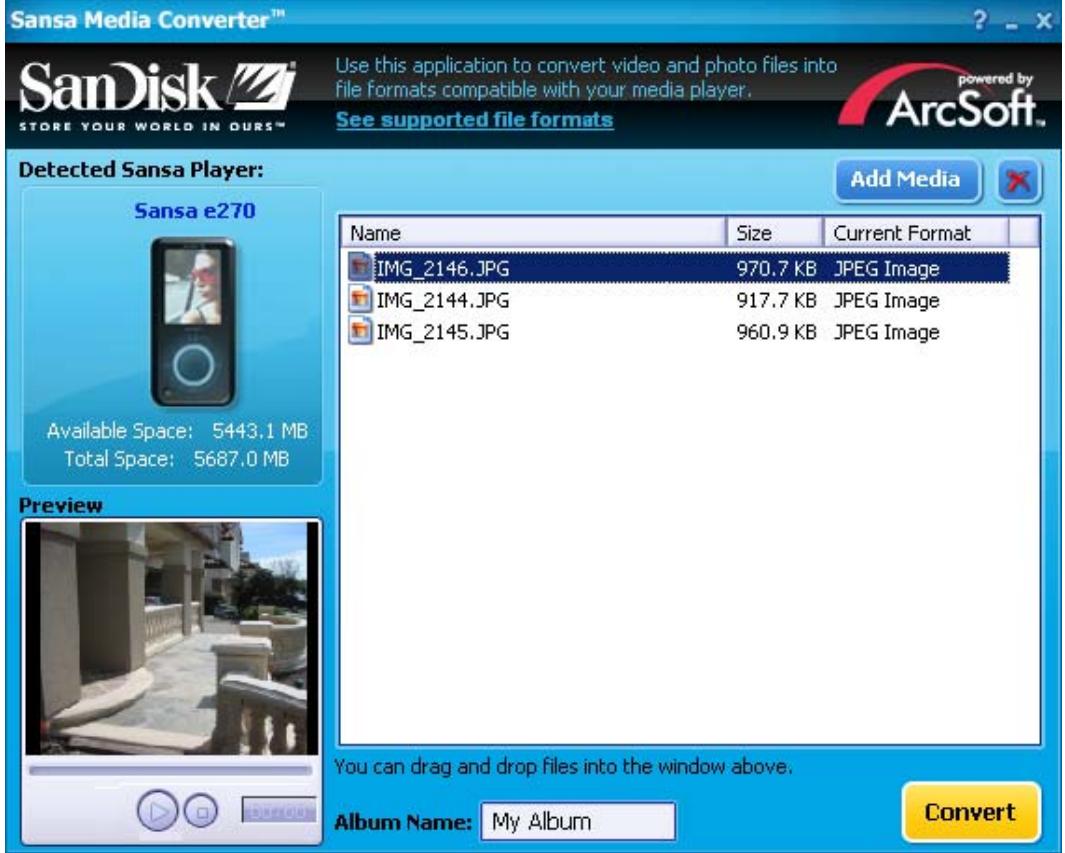Click the IMG_2144.JPG file icon

click(360, 299)
